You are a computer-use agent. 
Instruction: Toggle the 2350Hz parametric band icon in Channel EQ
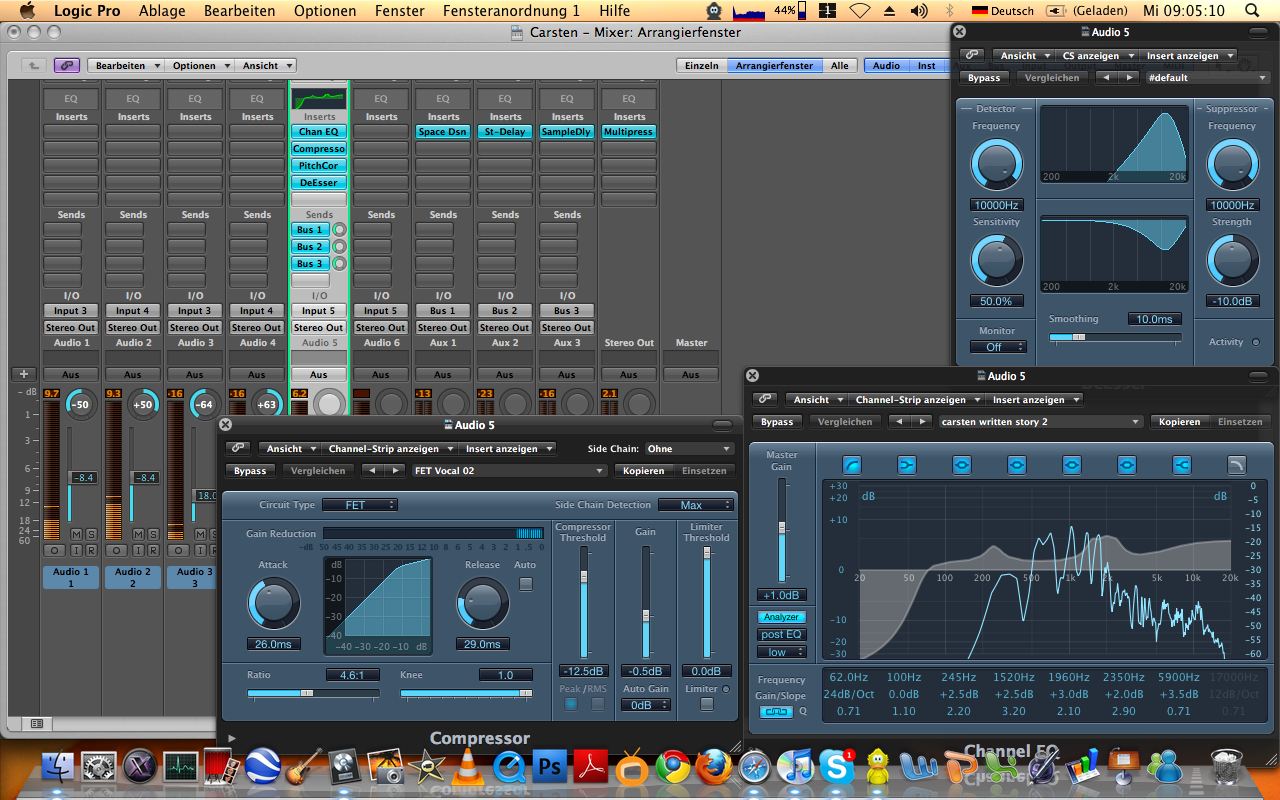click(x=1126, y=464)
